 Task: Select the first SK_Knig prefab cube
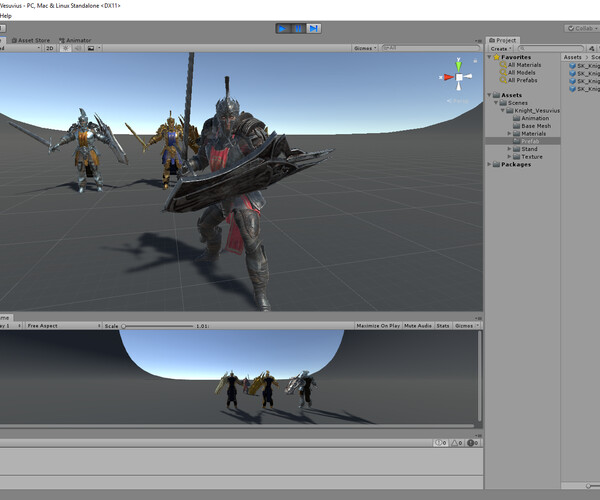(572, 66)
